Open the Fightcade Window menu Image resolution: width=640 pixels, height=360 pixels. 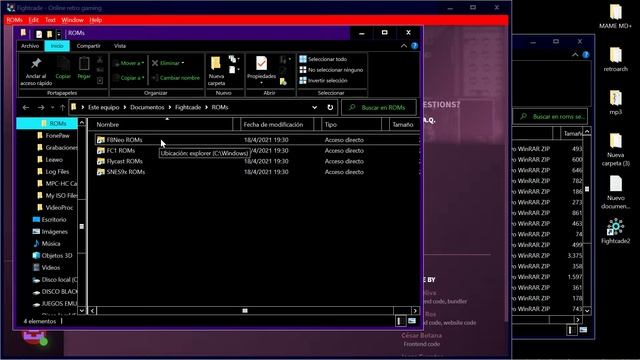pyautogui.click(x=72, y=20)
